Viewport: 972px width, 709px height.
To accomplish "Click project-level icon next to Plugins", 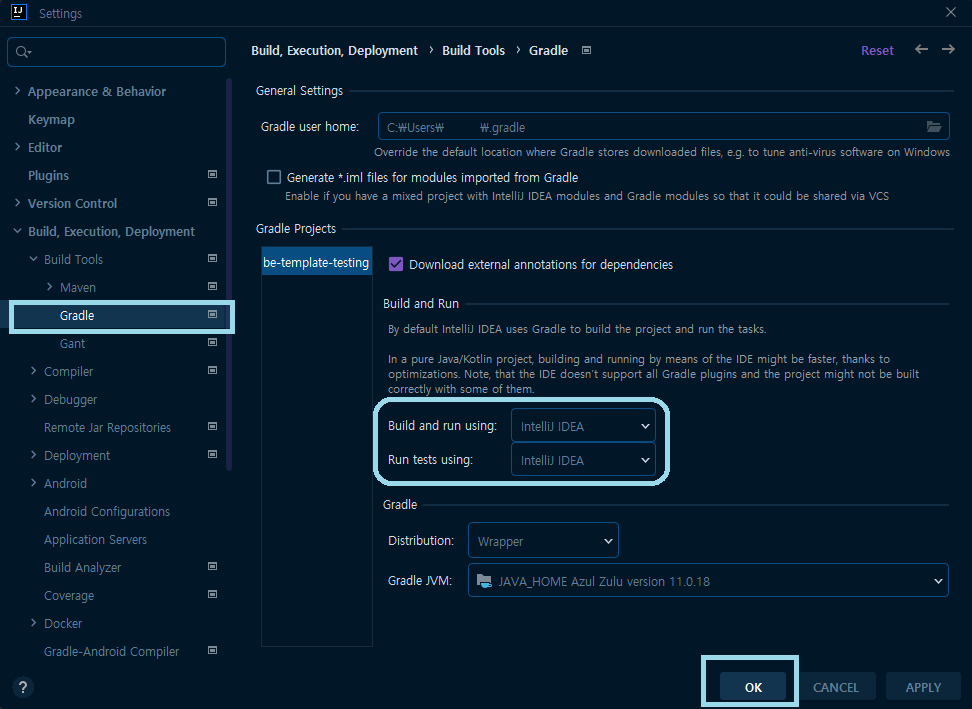I will click(213, 174).
